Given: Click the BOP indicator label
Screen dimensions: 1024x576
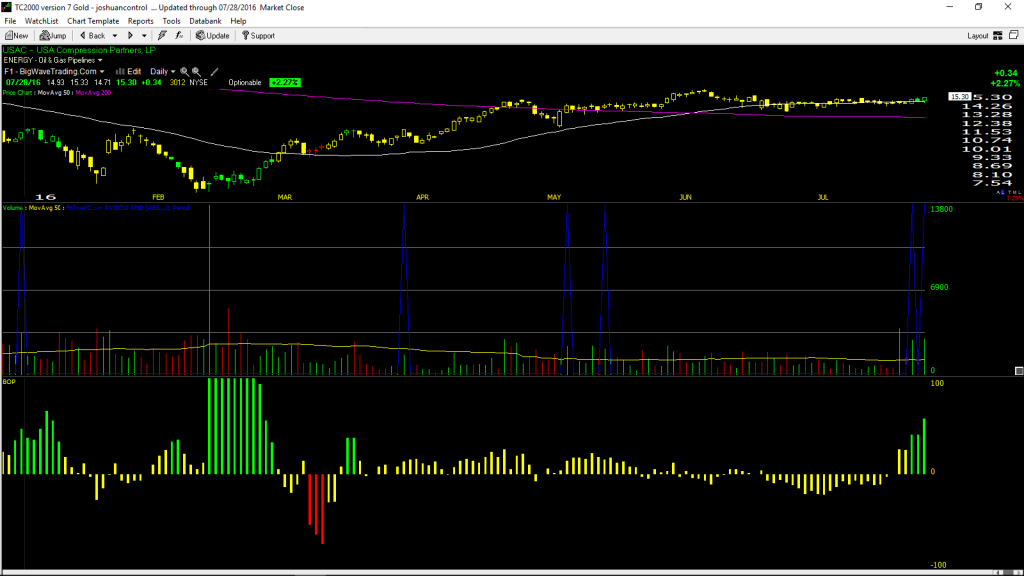Looking at the screenshot, I should [9, 381].
